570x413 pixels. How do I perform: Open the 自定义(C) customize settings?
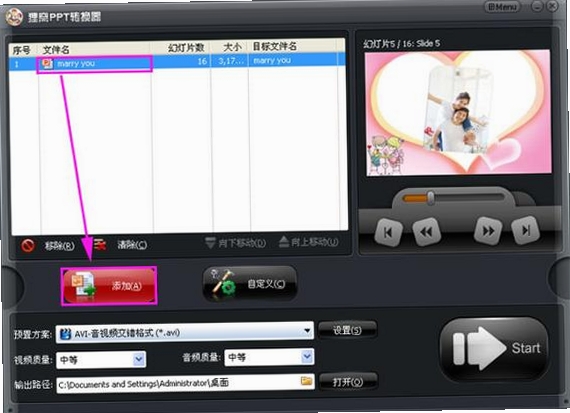250,284
